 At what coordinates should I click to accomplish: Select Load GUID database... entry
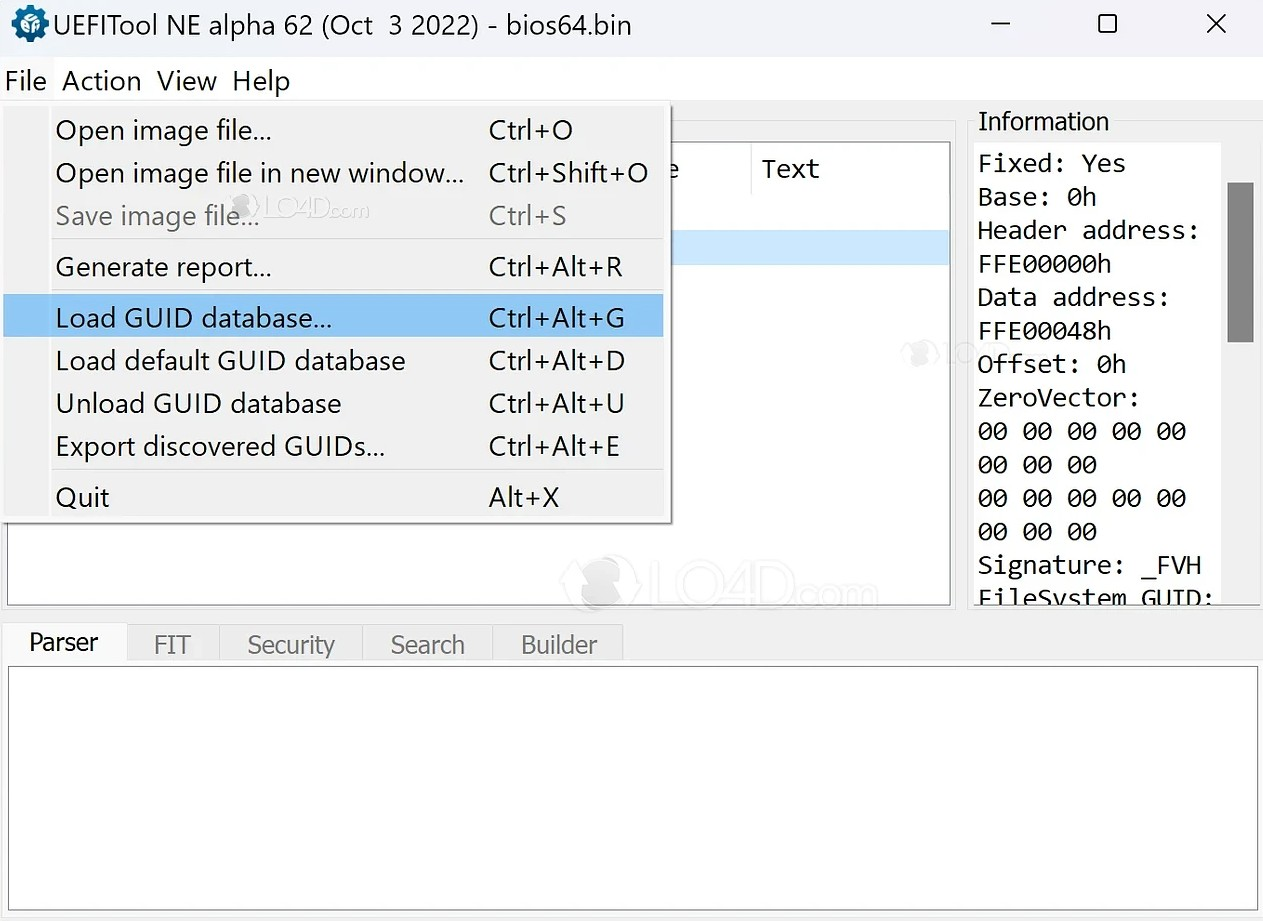point(334,318)
